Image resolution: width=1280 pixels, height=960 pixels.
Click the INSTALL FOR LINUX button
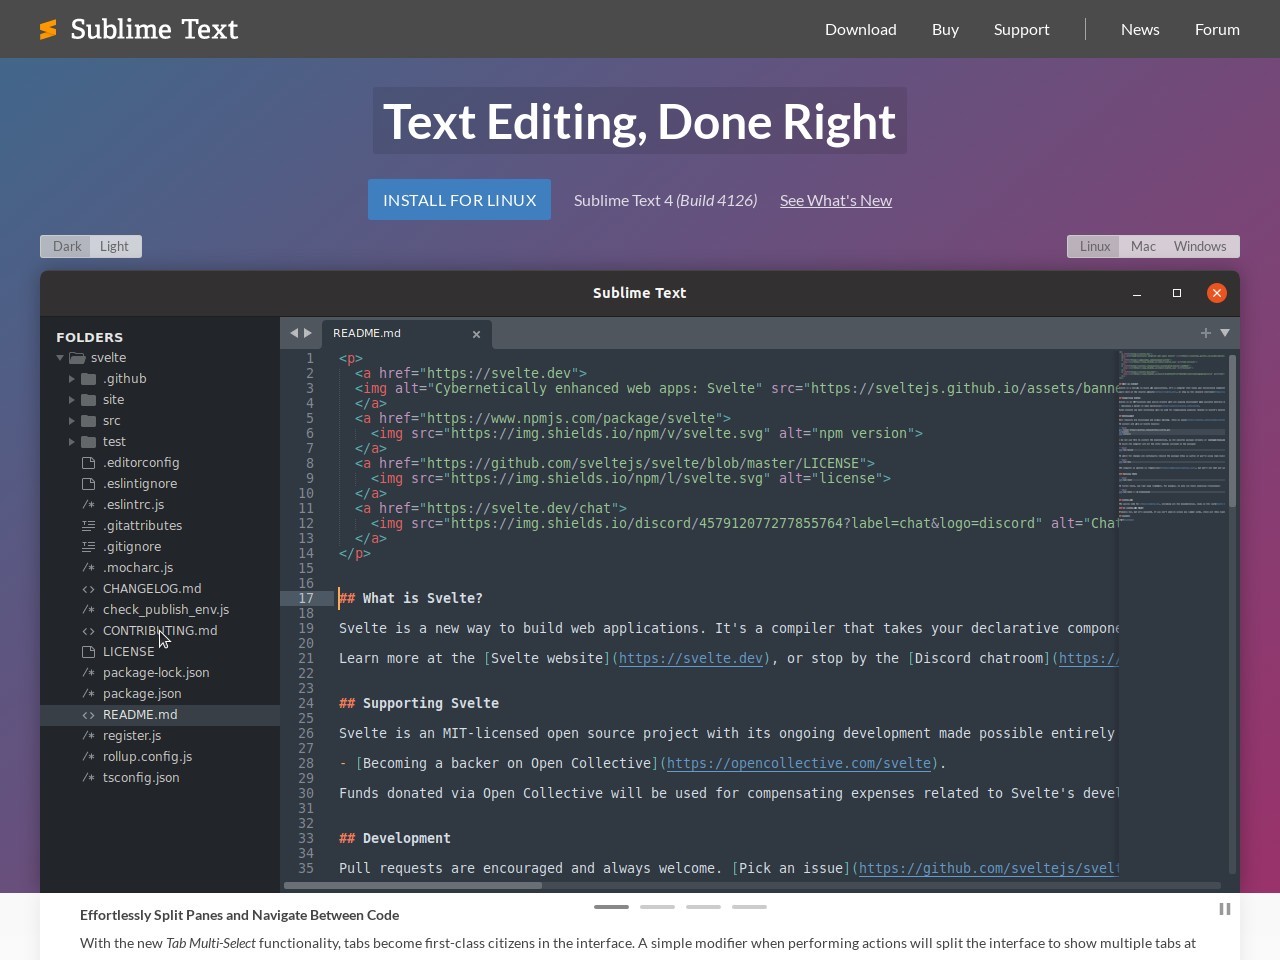459,199
